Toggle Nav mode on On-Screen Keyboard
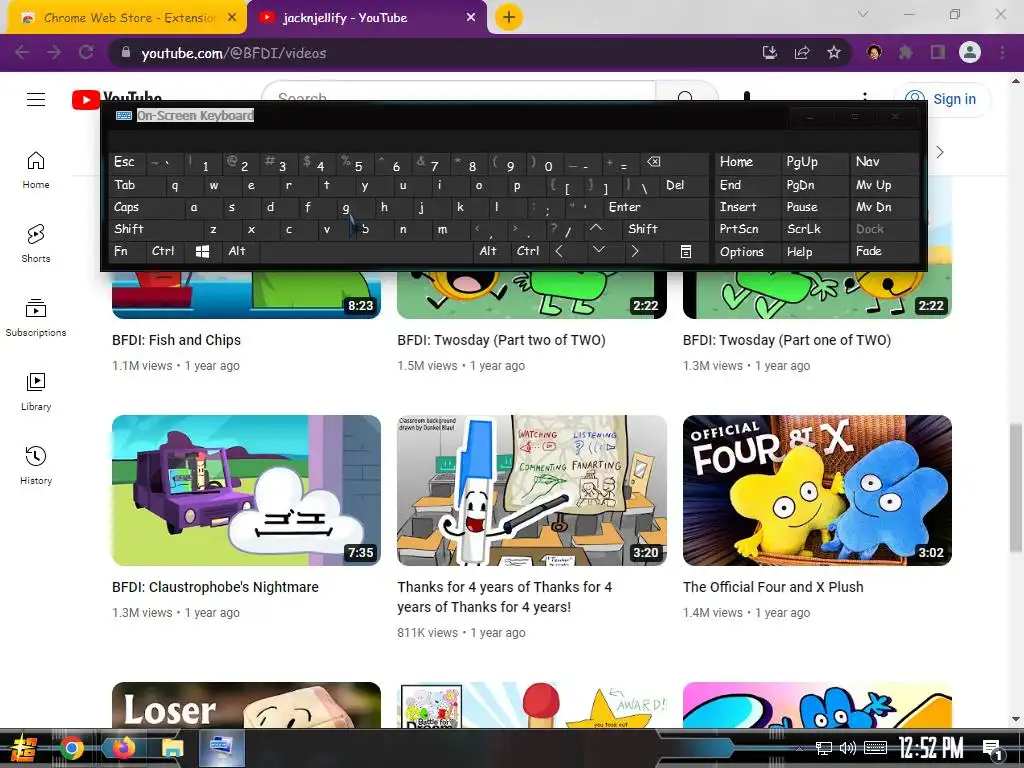Image resolution: width=1024 pixels, height=768 pixels. [x=883, y=162]
